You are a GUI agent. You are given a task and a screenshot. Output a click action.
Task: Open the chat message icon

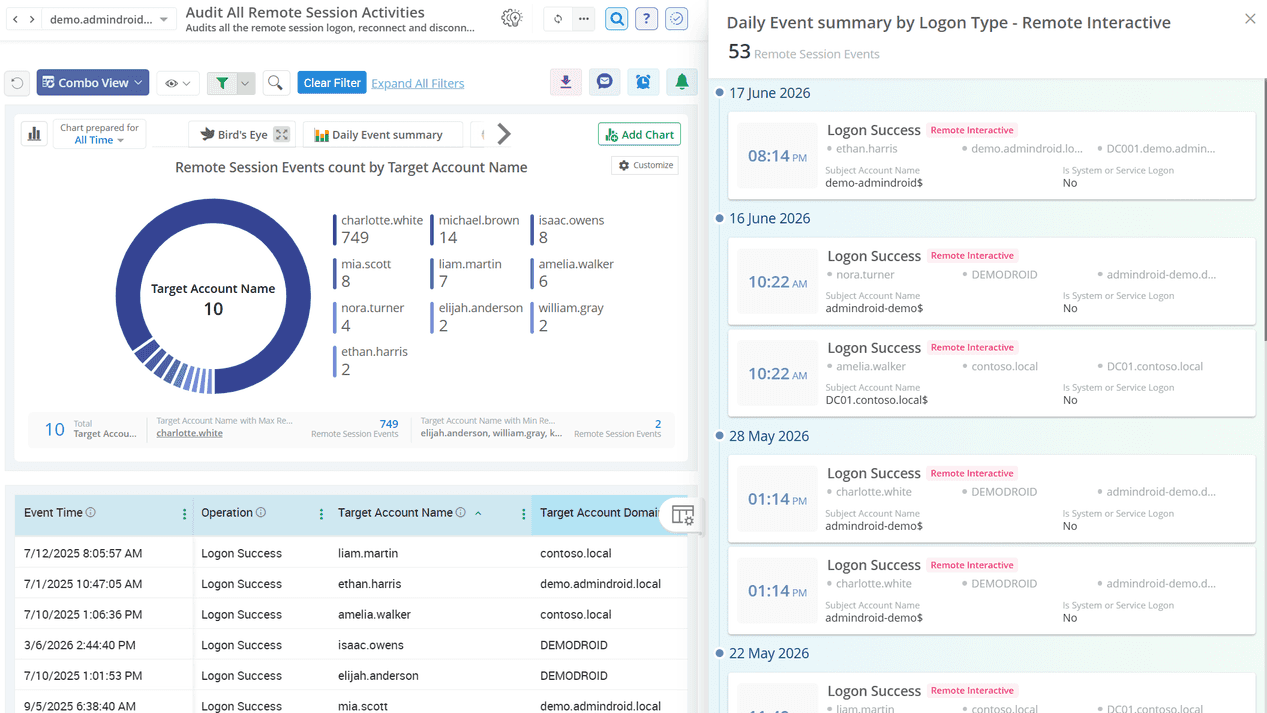point(605,82)
